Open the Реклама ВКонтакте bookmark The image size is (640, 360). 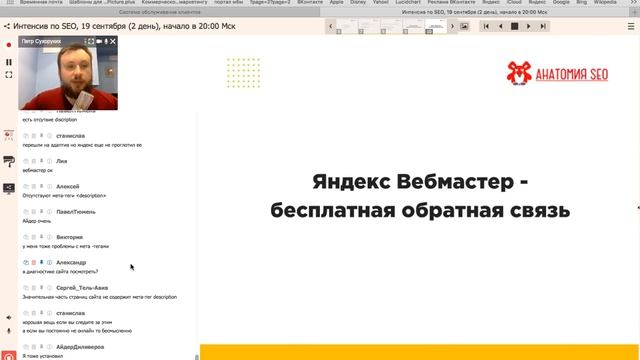pyautogui.click(x=451, y=2)
